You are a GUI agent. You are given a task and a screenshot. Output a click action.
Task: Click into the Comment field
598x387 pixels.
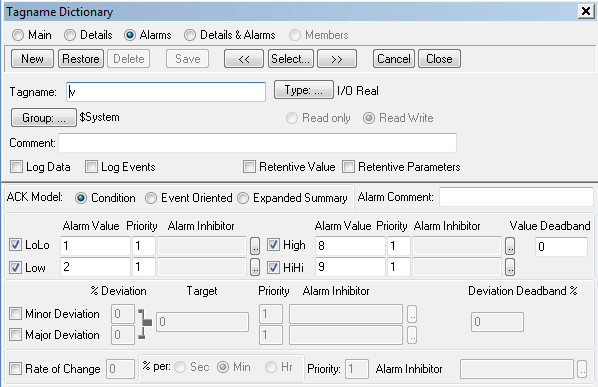click(257, 143)
